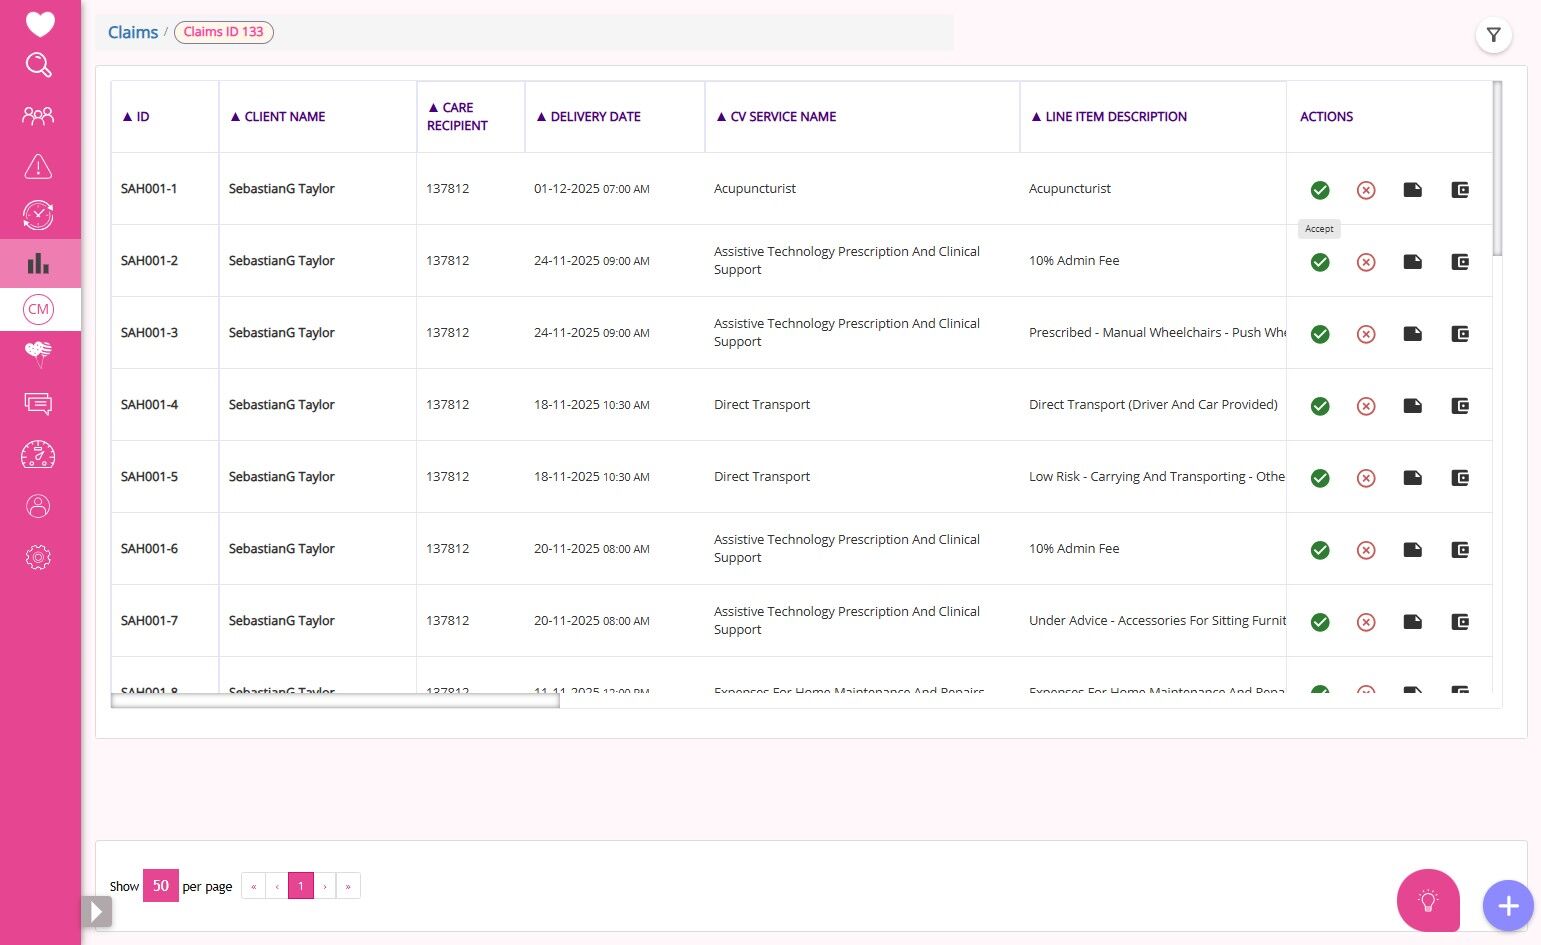The image size is (1541, 945).
Task: Go to the previous page of results
Action: 277,886
